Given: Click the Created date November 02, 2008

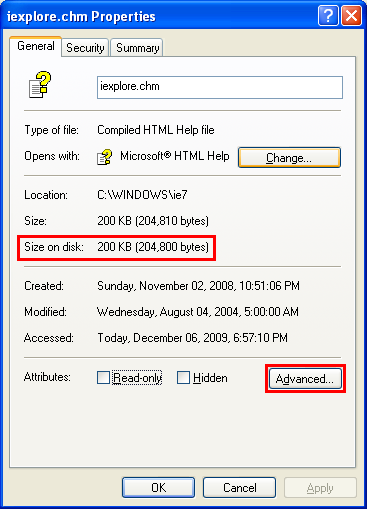Looking at the screenshot, I should pos(198,286).
